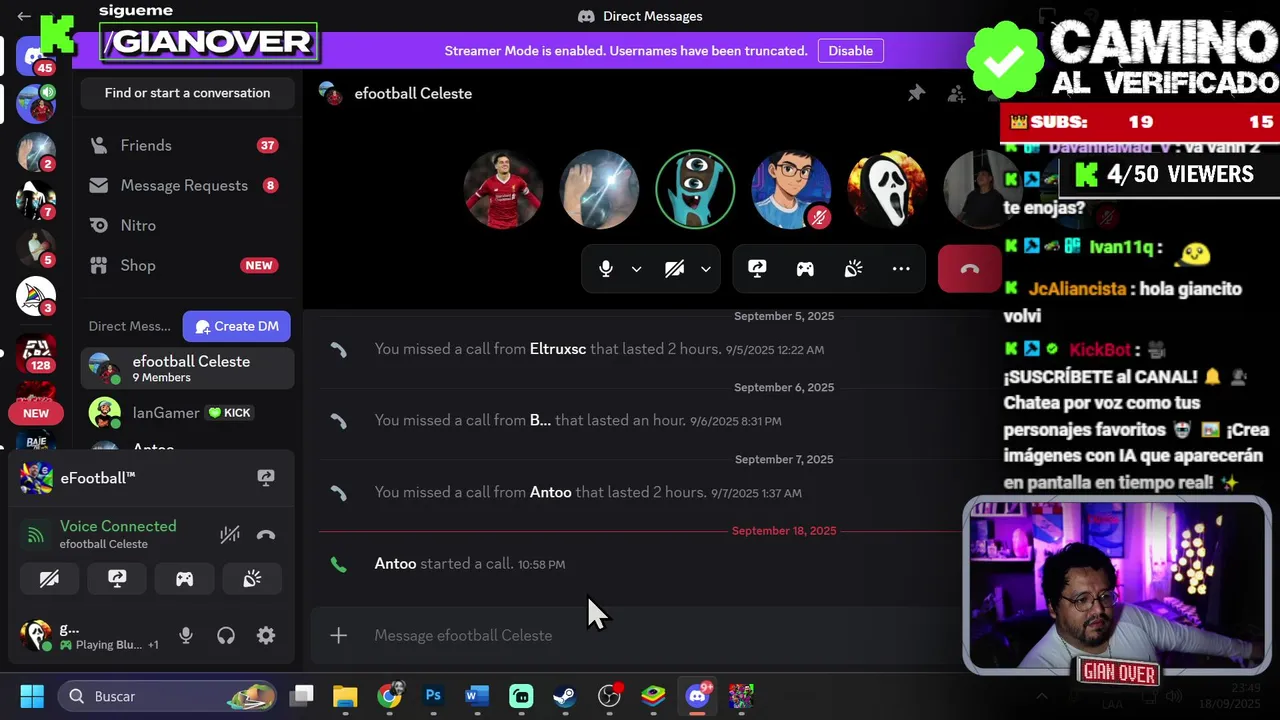1280x720 pixels.
Task: Mute microphone in call controls
Action: [605, 269]
